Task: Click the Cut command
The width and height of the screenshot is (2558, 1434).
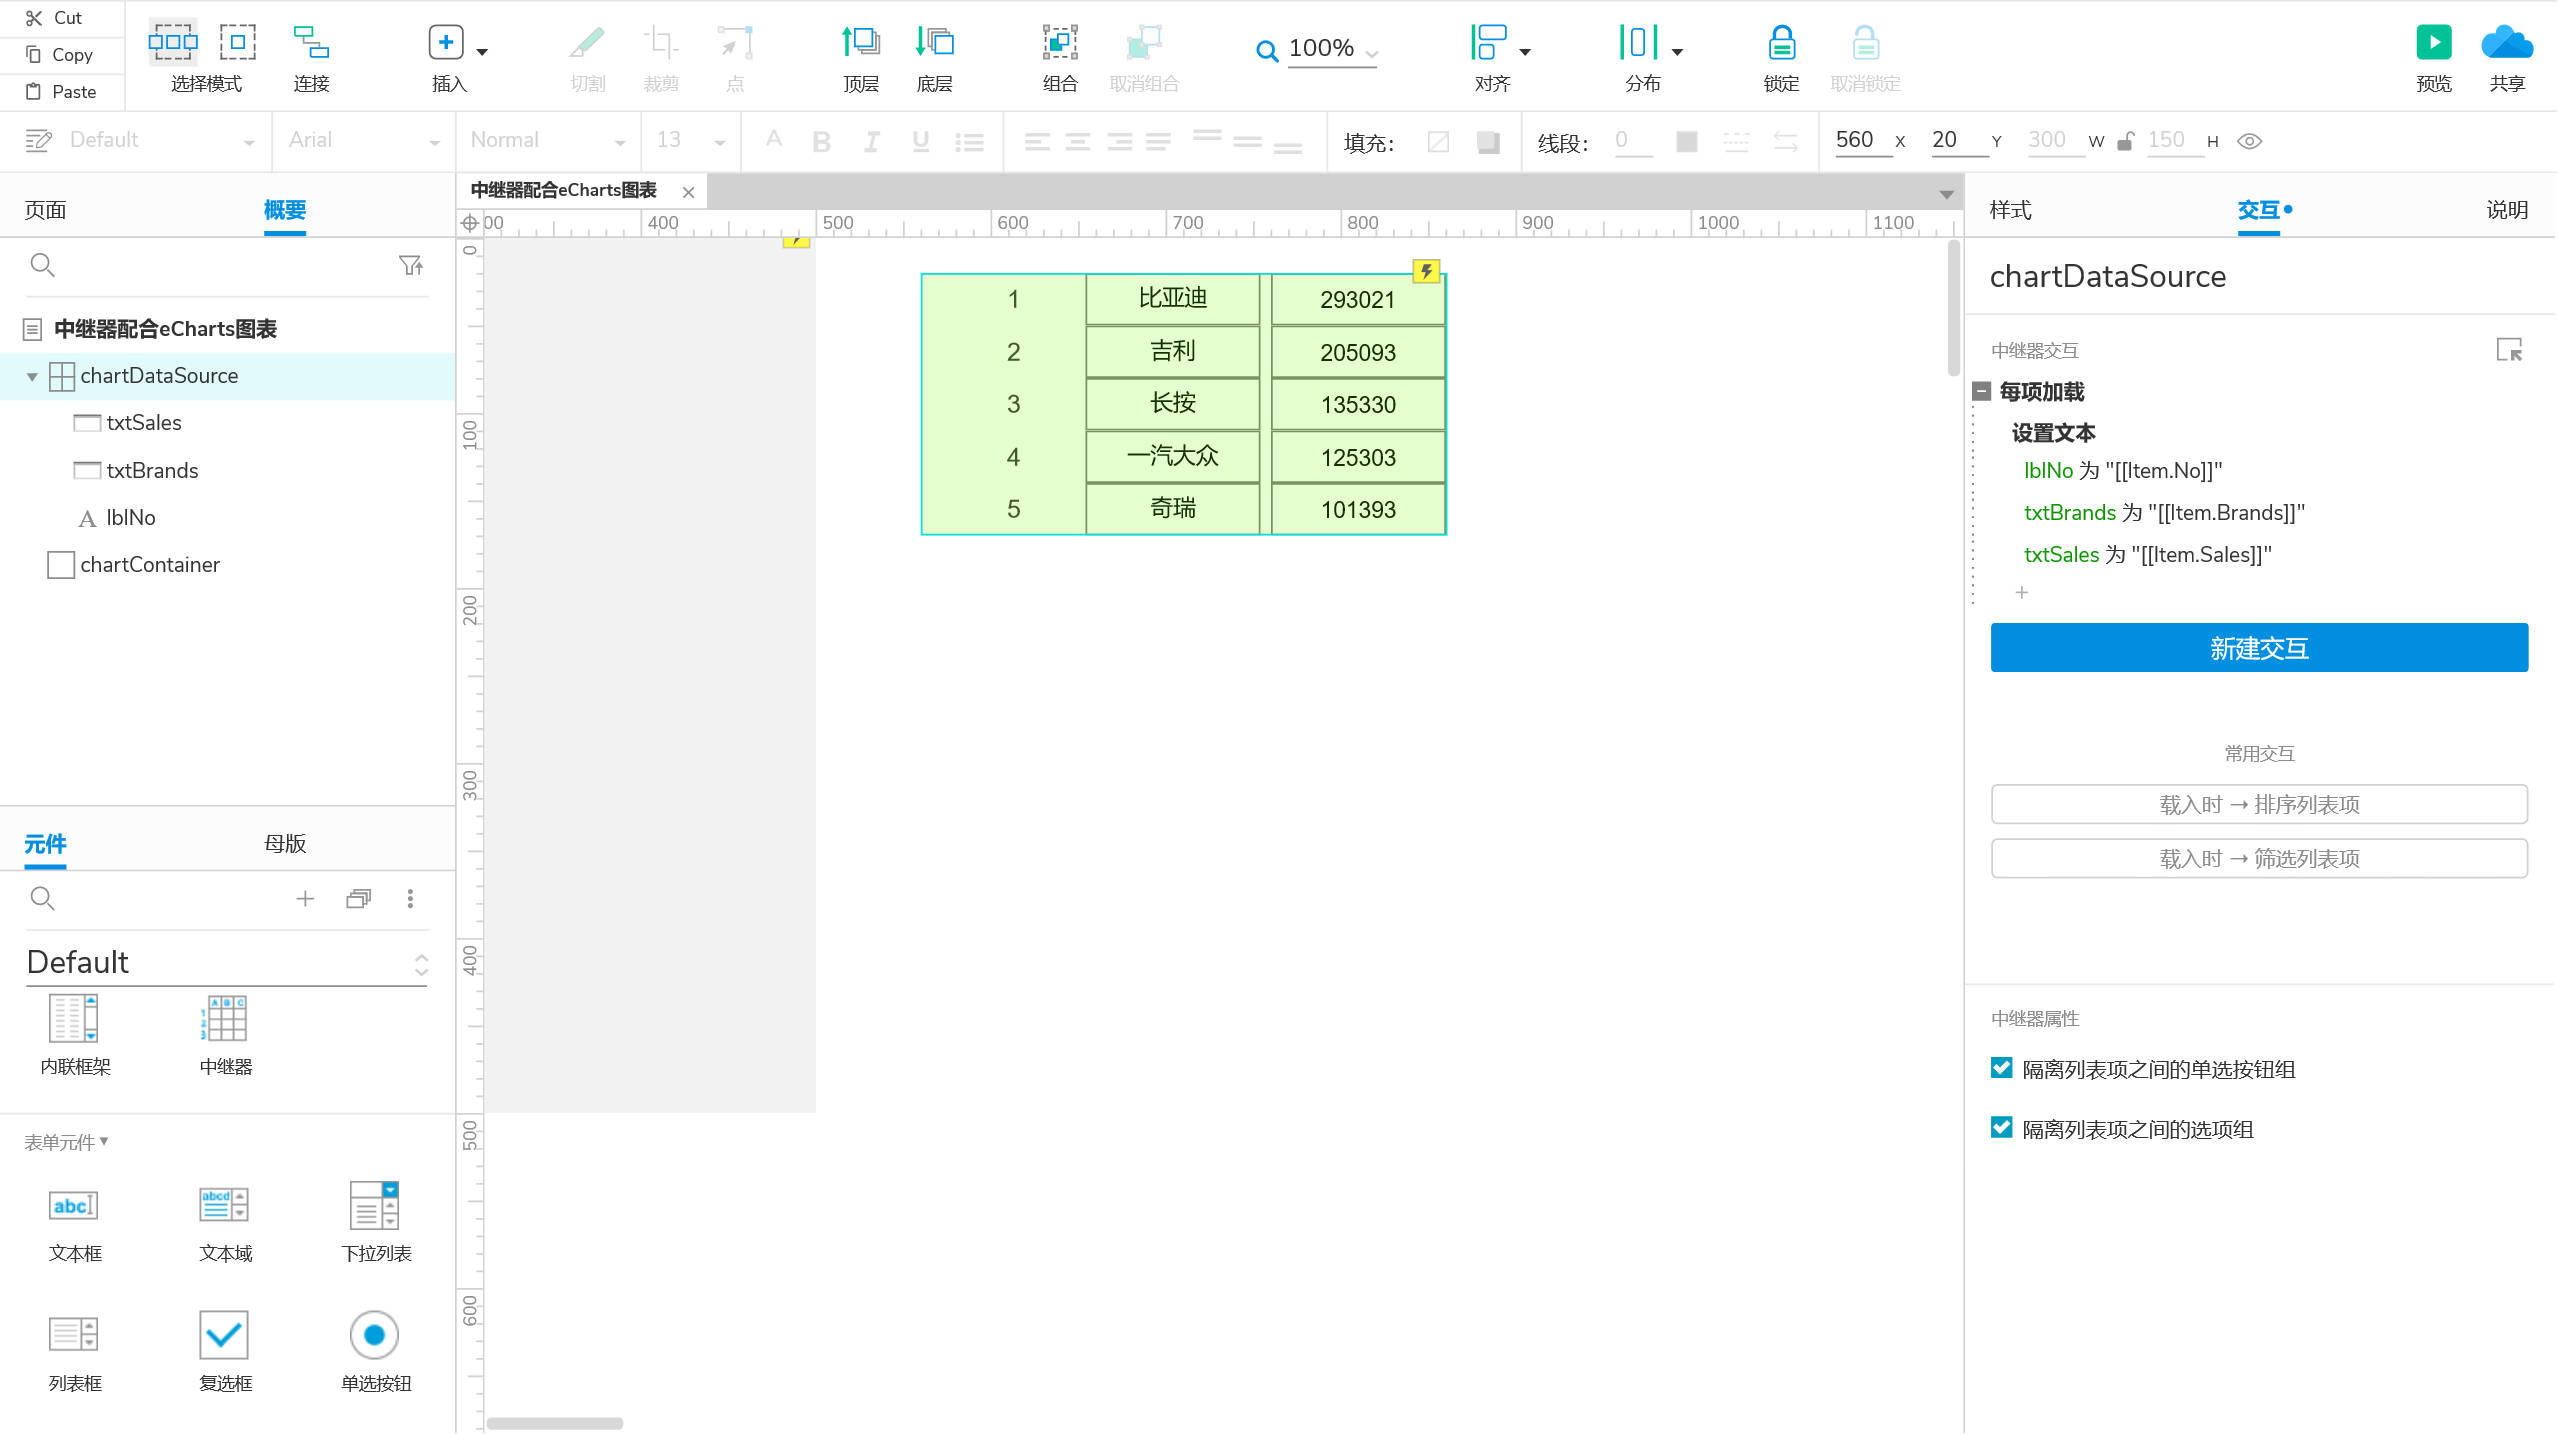Action: point(55,18)
